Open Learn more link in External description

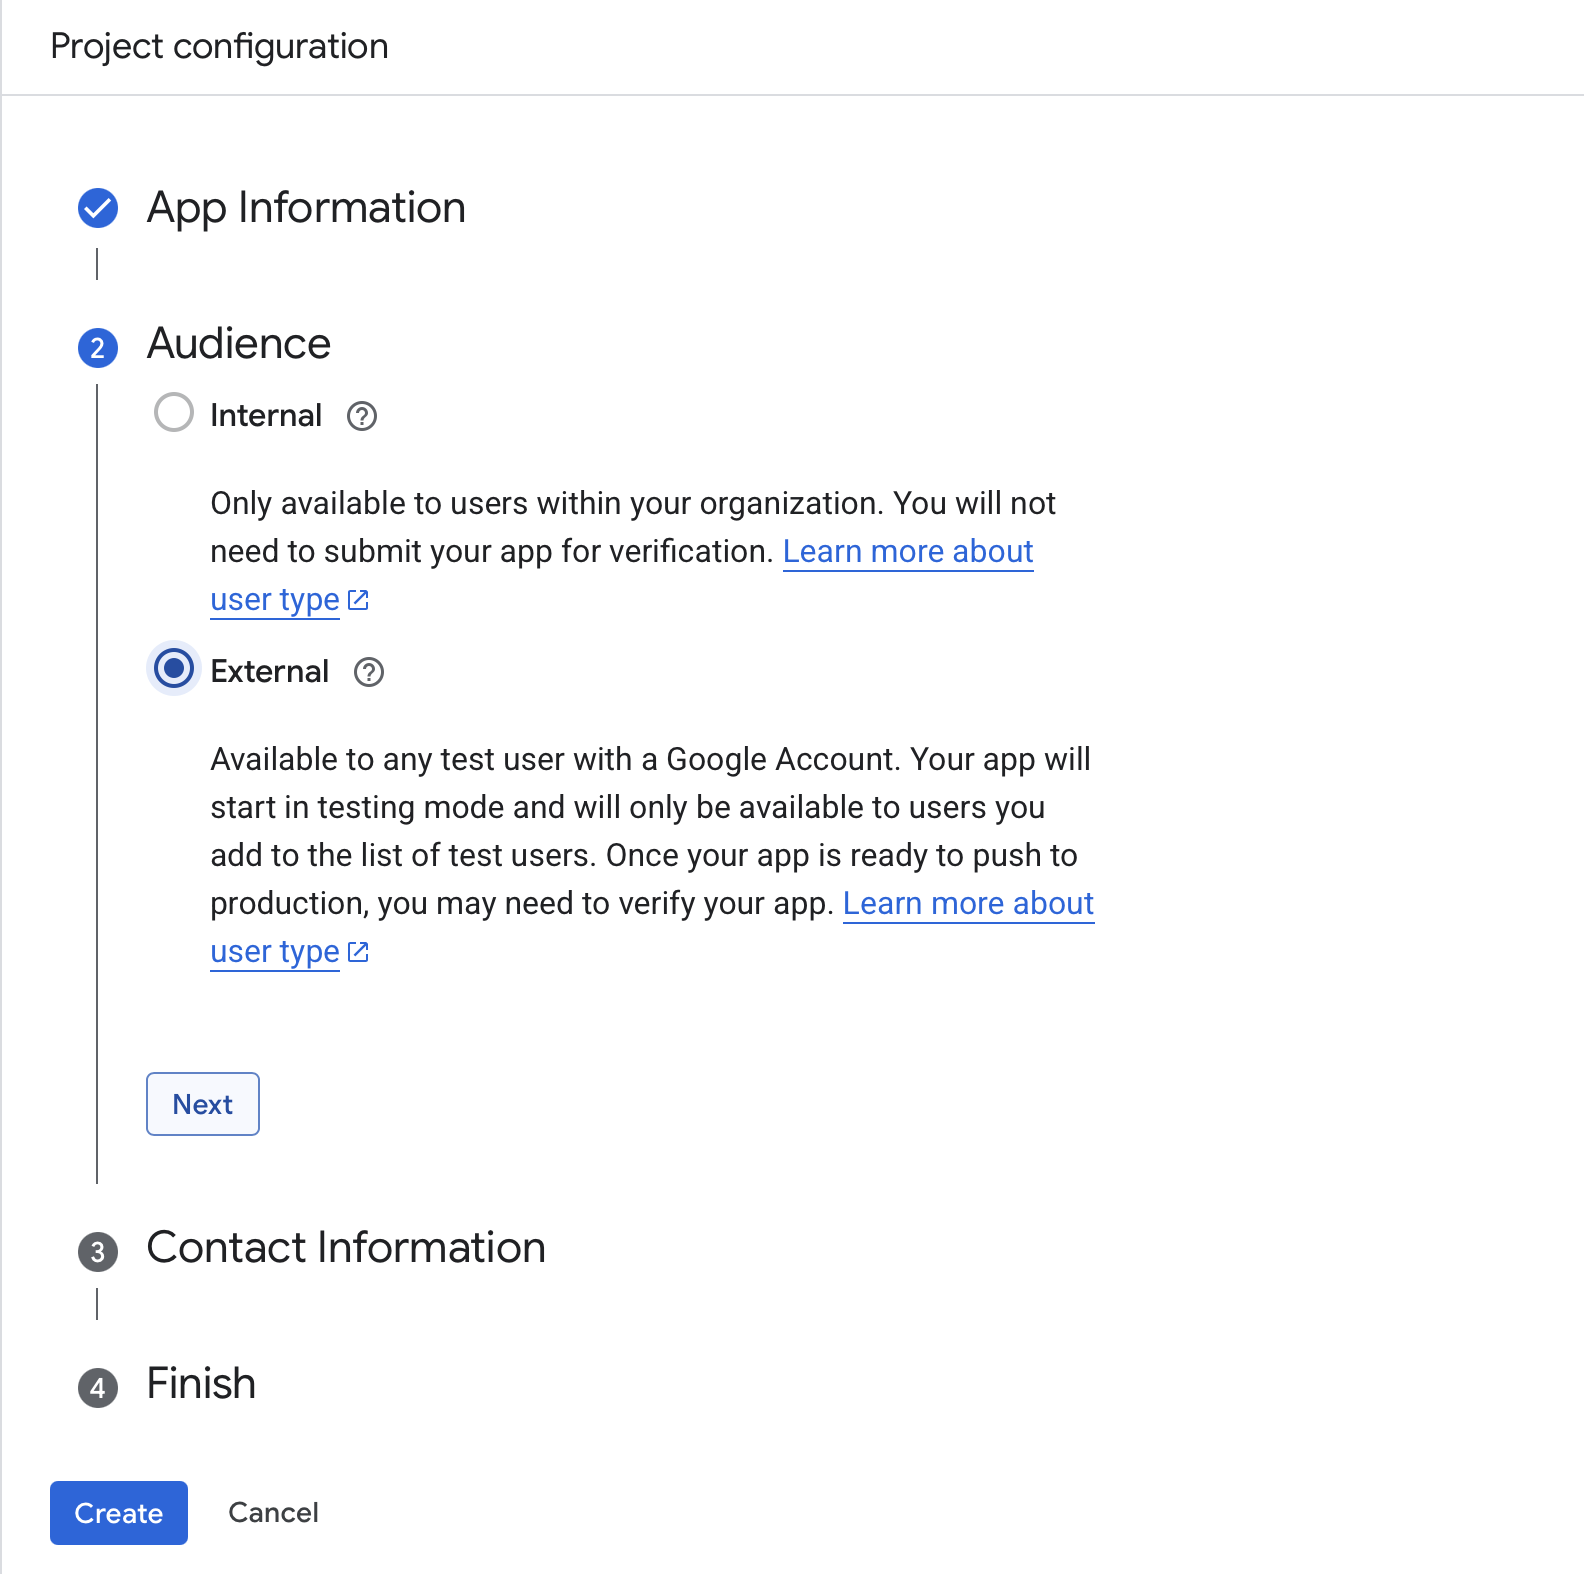pos(967,904)
